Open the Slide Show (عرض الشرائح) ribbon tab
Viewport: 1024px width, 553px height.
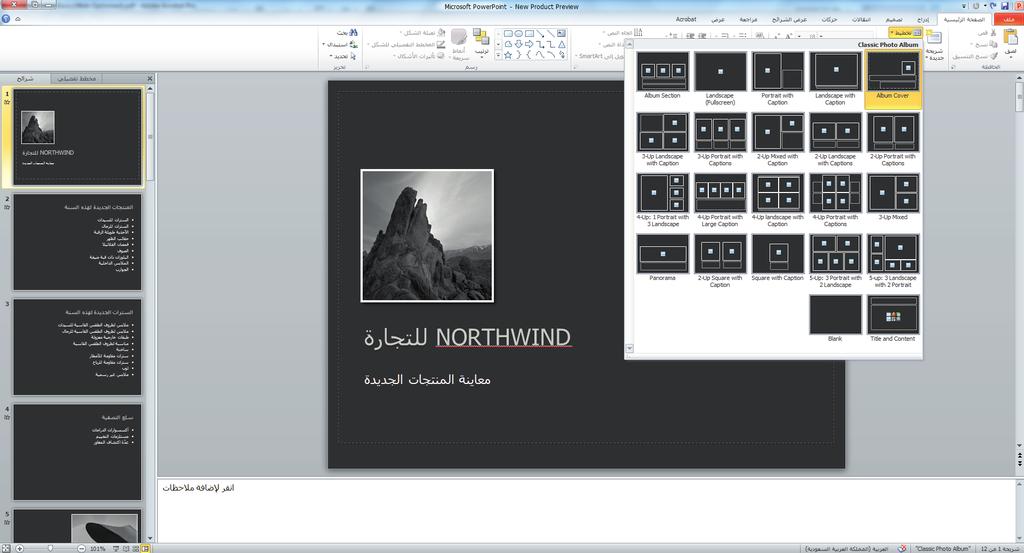(789, 20)
